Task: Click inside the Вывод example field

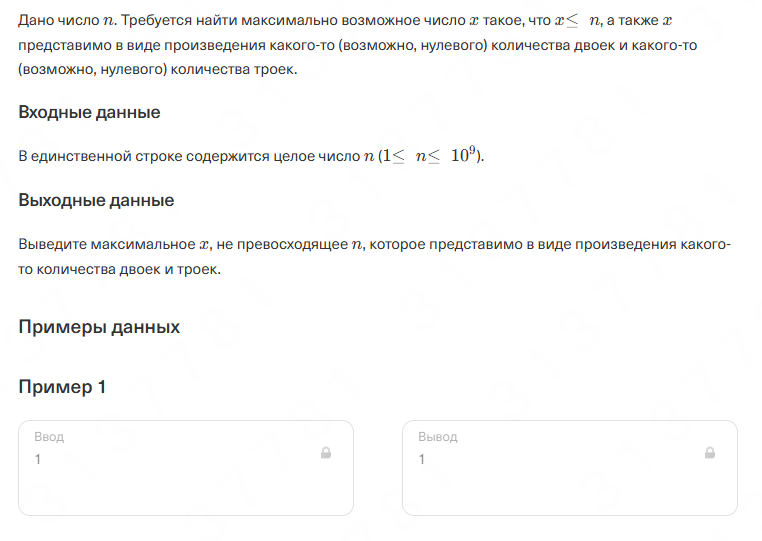Action: coord(570,468)
